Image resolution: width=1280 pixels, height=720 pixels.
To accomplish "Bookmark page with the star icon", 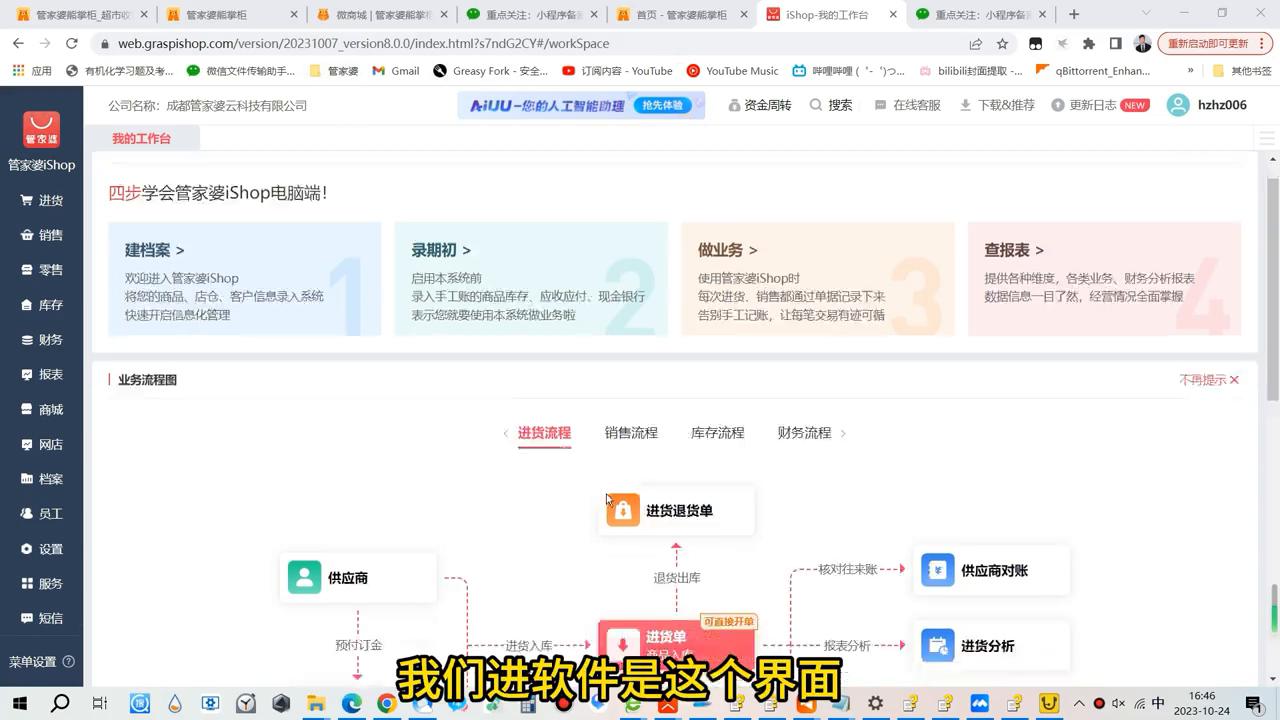I will (x=1002, y=44).
